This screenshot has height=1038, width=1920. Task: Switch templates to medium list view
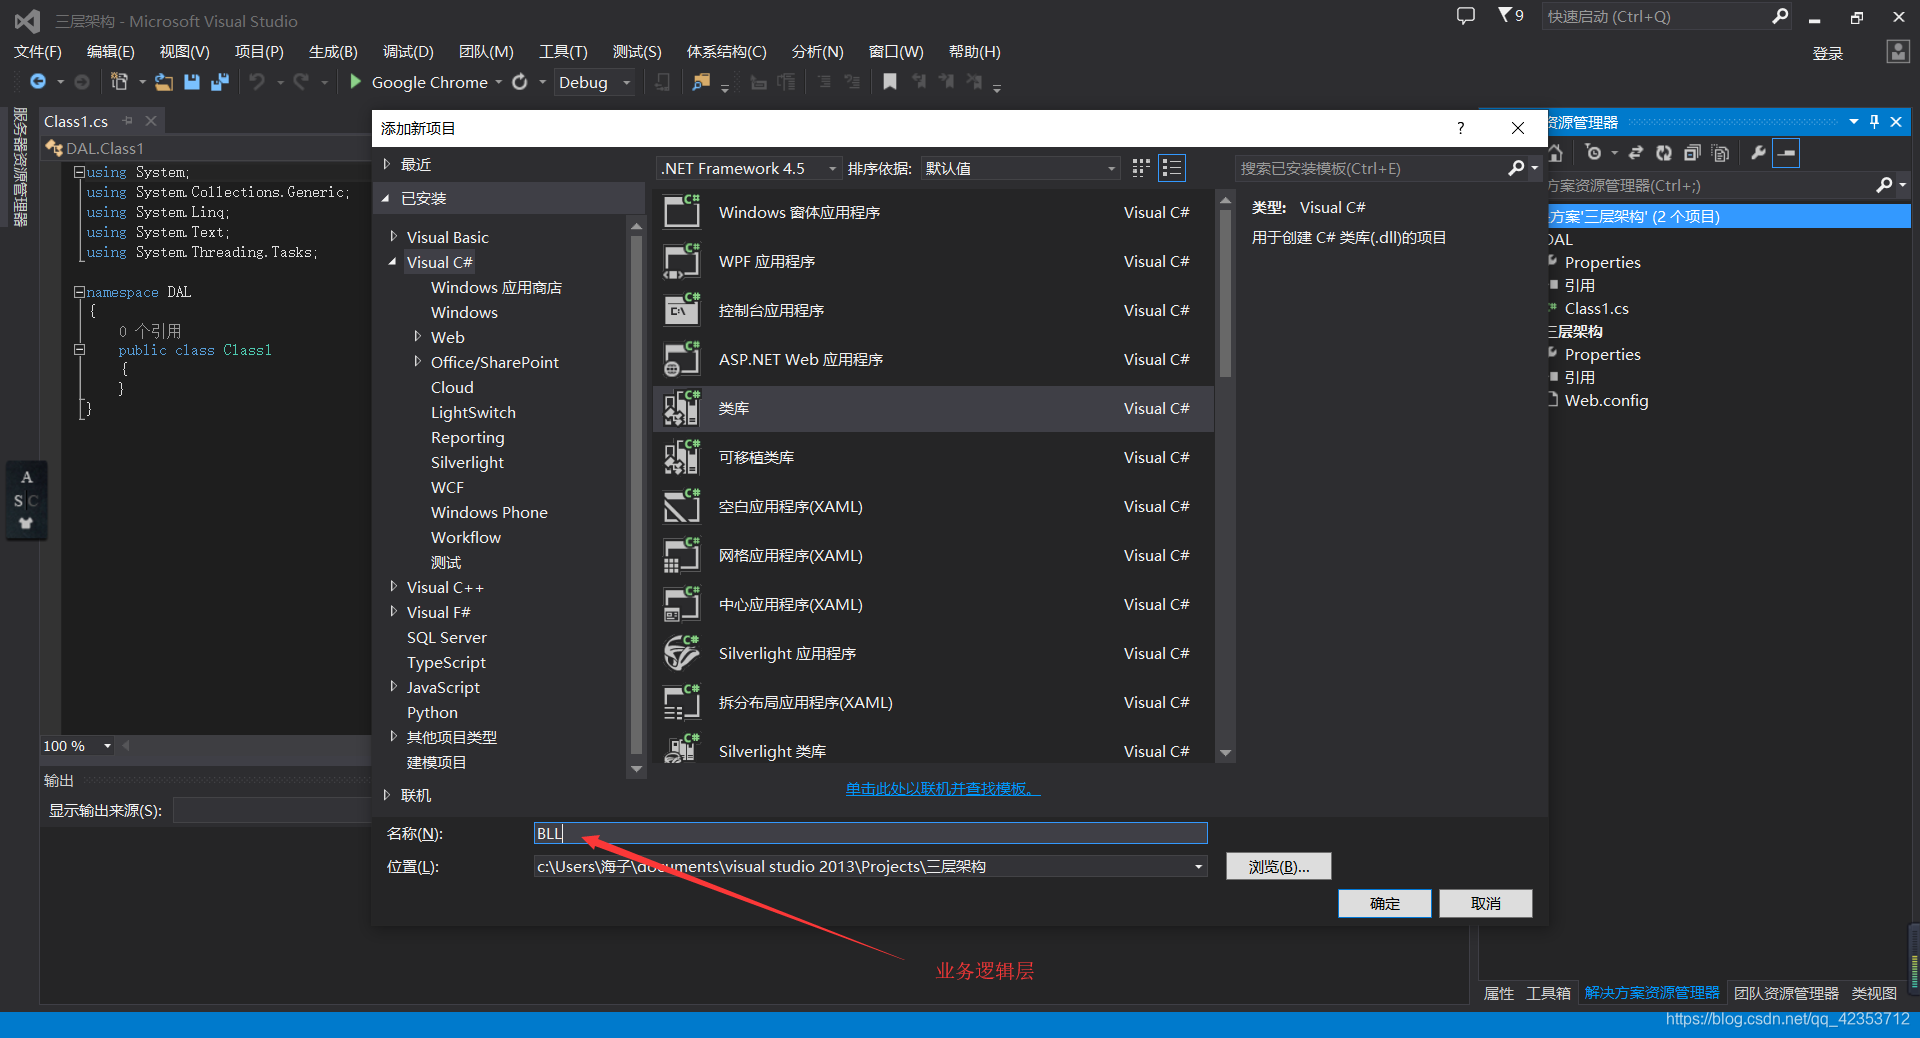tap(1172, 168)
